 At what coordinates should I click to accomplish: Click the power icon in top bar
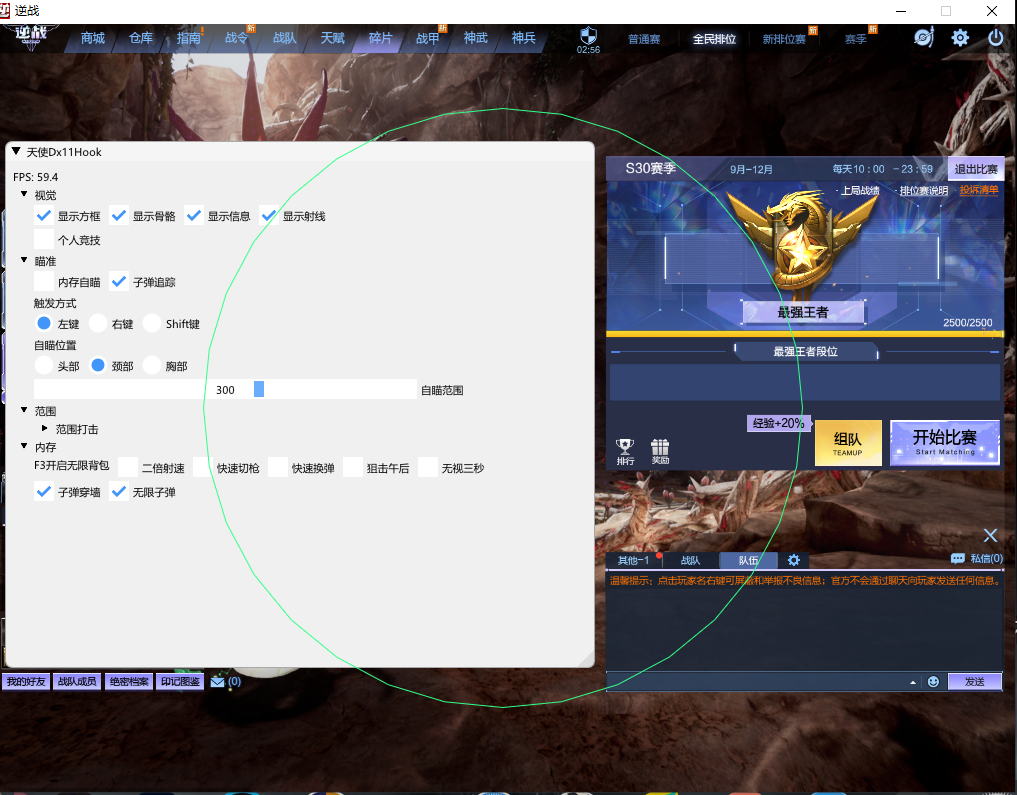[995, 38]
